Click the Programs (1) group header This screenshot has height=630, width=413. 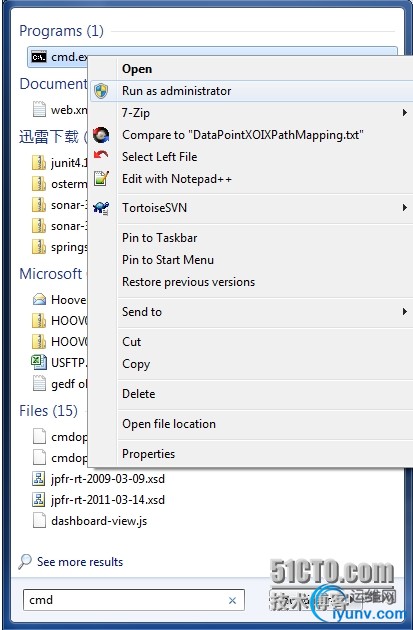(61, 31)
